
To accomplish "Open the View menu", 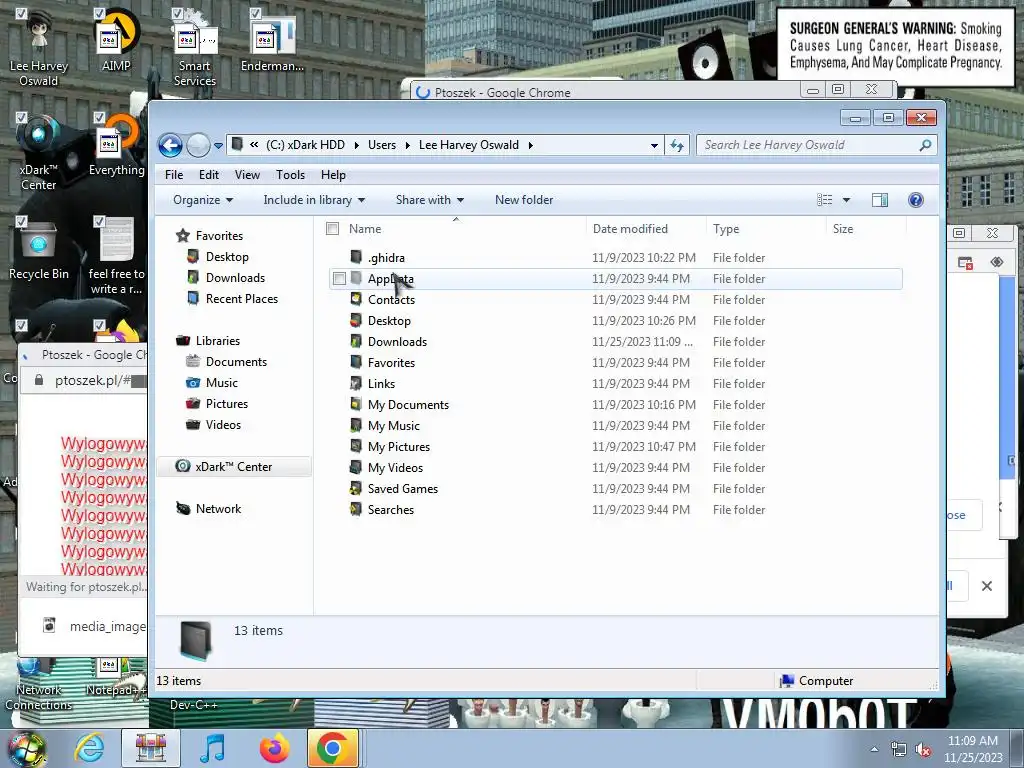I will pos(248,175).
